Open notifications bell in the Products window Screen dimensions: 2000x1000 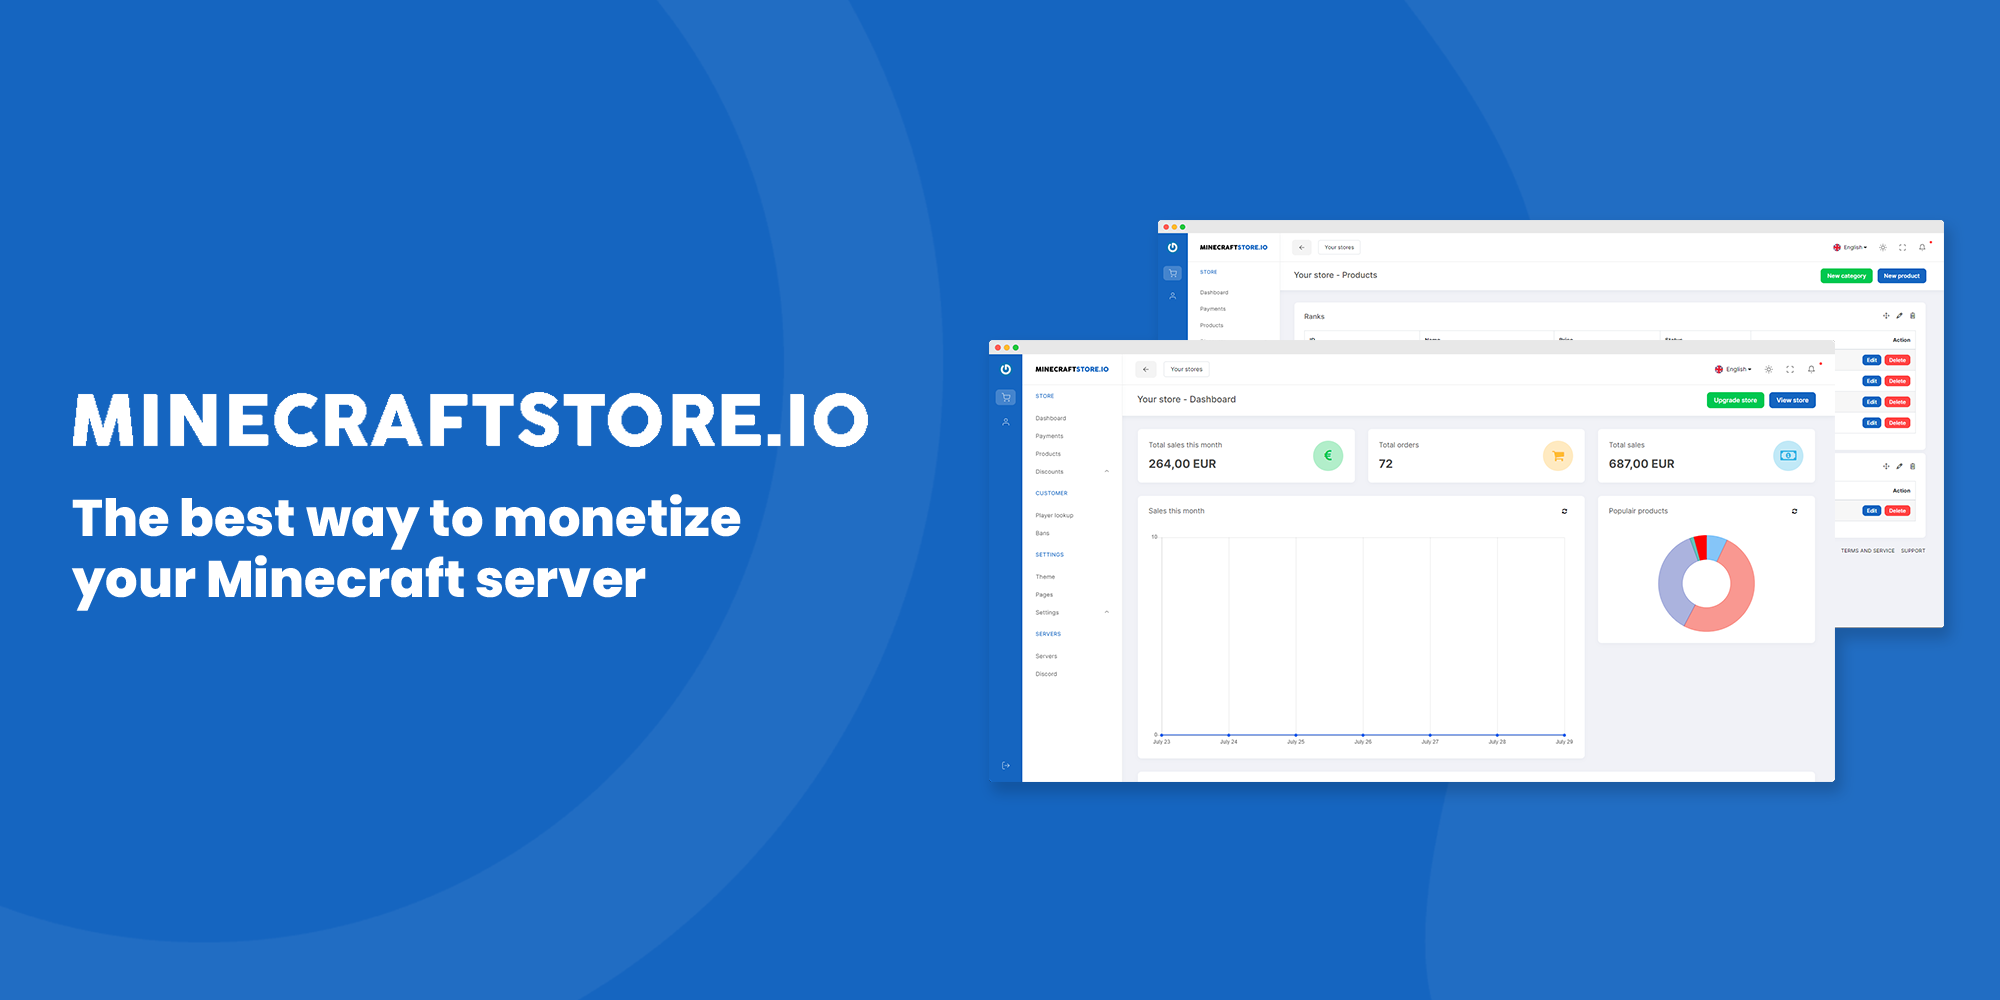point(1922,247)
